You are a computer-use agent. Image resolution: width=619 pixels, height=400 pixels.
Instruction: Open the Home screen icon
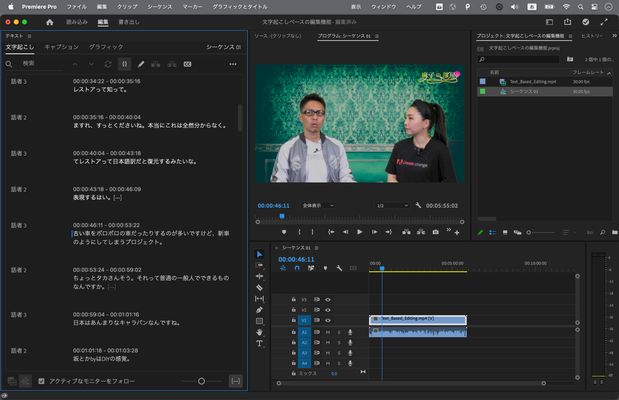(x=50, y=21)
